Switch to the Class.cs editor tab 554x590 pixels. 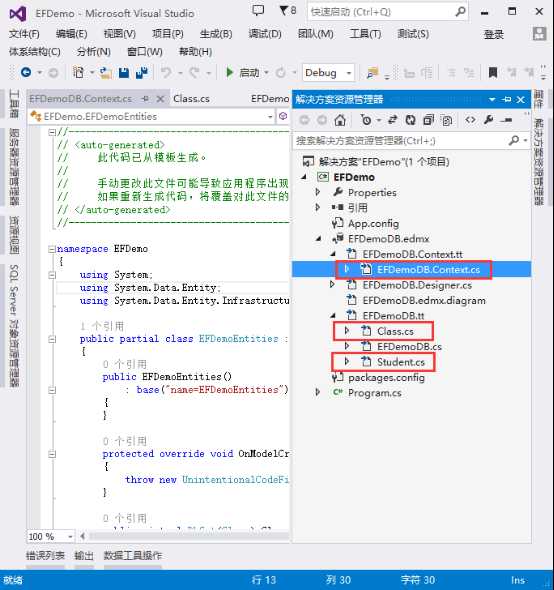tap(191, 99)
